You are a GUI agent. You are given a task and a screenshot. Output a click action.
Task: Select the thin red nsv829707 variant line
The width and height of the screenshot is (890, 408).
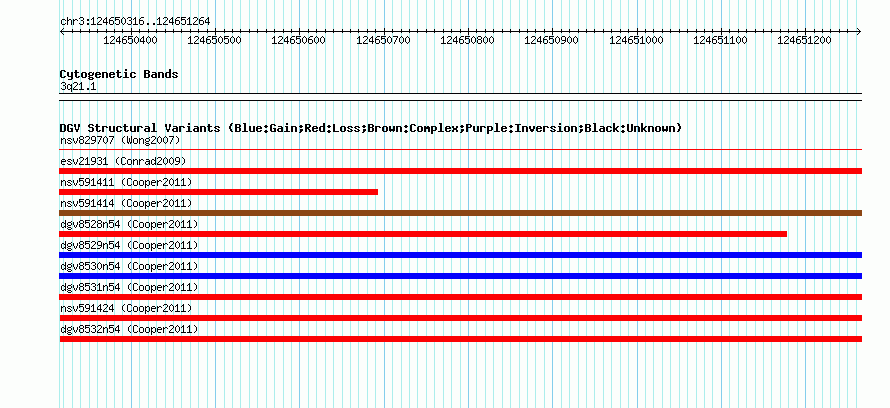pyautogui.click(x=461, y=150)
